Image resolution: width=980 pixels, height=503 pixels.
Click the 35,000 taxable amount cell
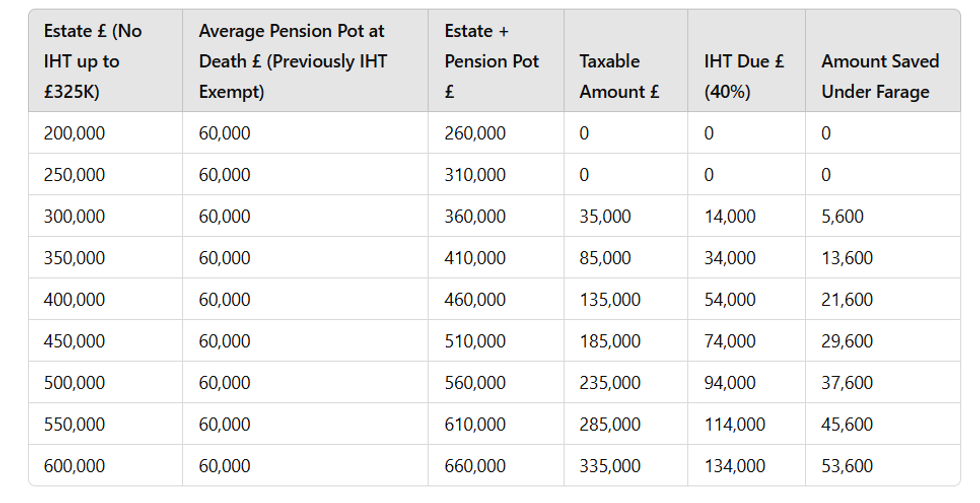(x=605, y=216)
